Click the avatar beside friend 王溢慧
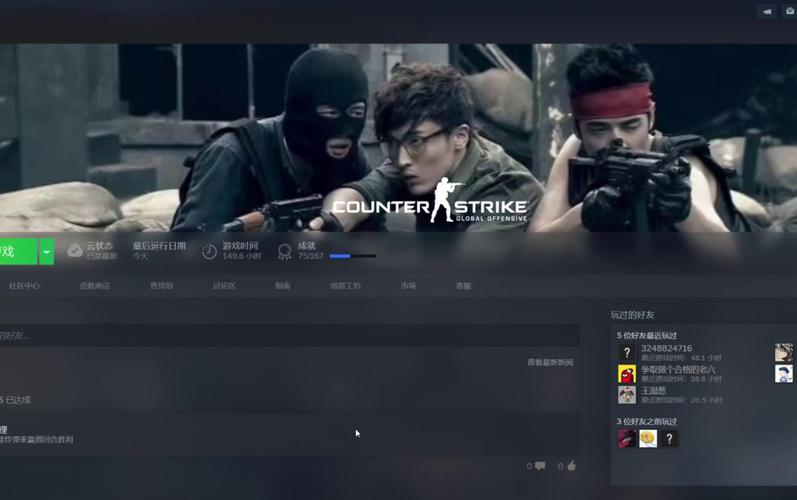This screenshot has height=500, width=797. pos(627,395)
